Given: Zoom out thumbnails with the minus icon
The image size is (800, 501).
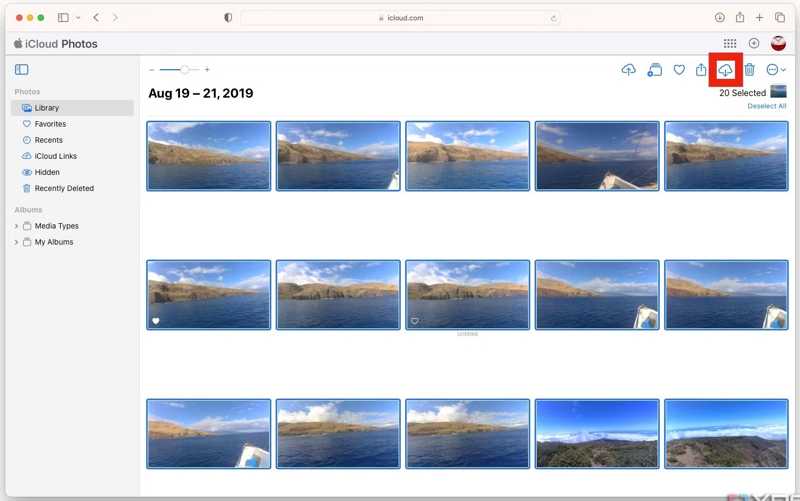Looking at the screenshot, I should pyautogui.click(x=152, y=70).
